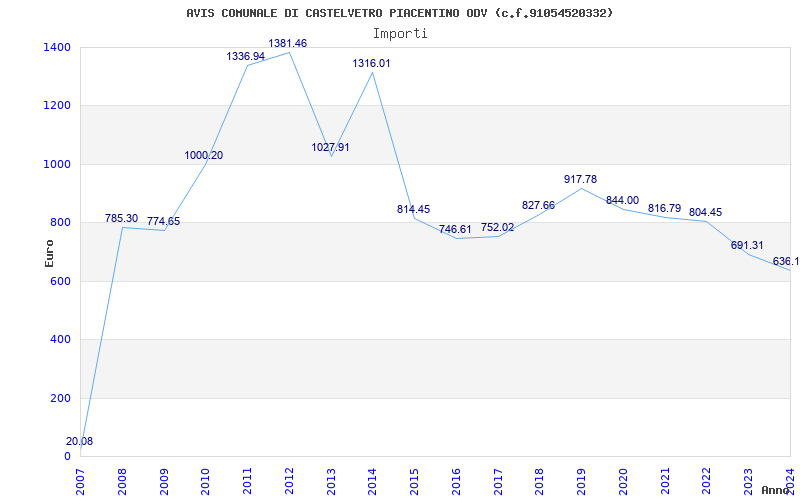Select the 804.45 data label
800x500 pixels.
coord(706,213)
